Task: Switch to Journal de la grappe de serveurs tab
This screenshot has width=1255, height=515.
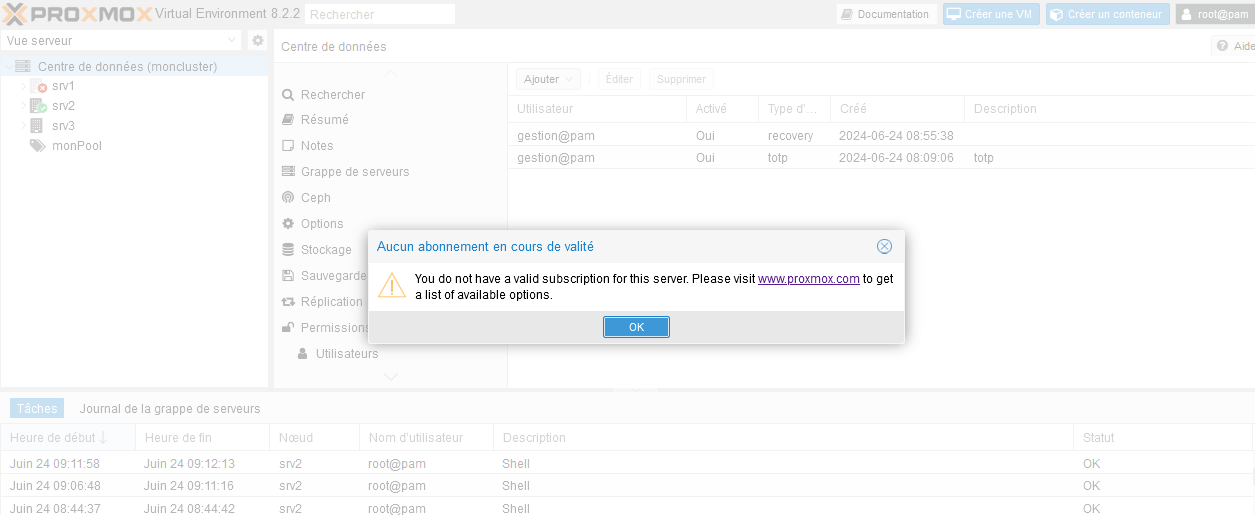Action: pos(170,408)
